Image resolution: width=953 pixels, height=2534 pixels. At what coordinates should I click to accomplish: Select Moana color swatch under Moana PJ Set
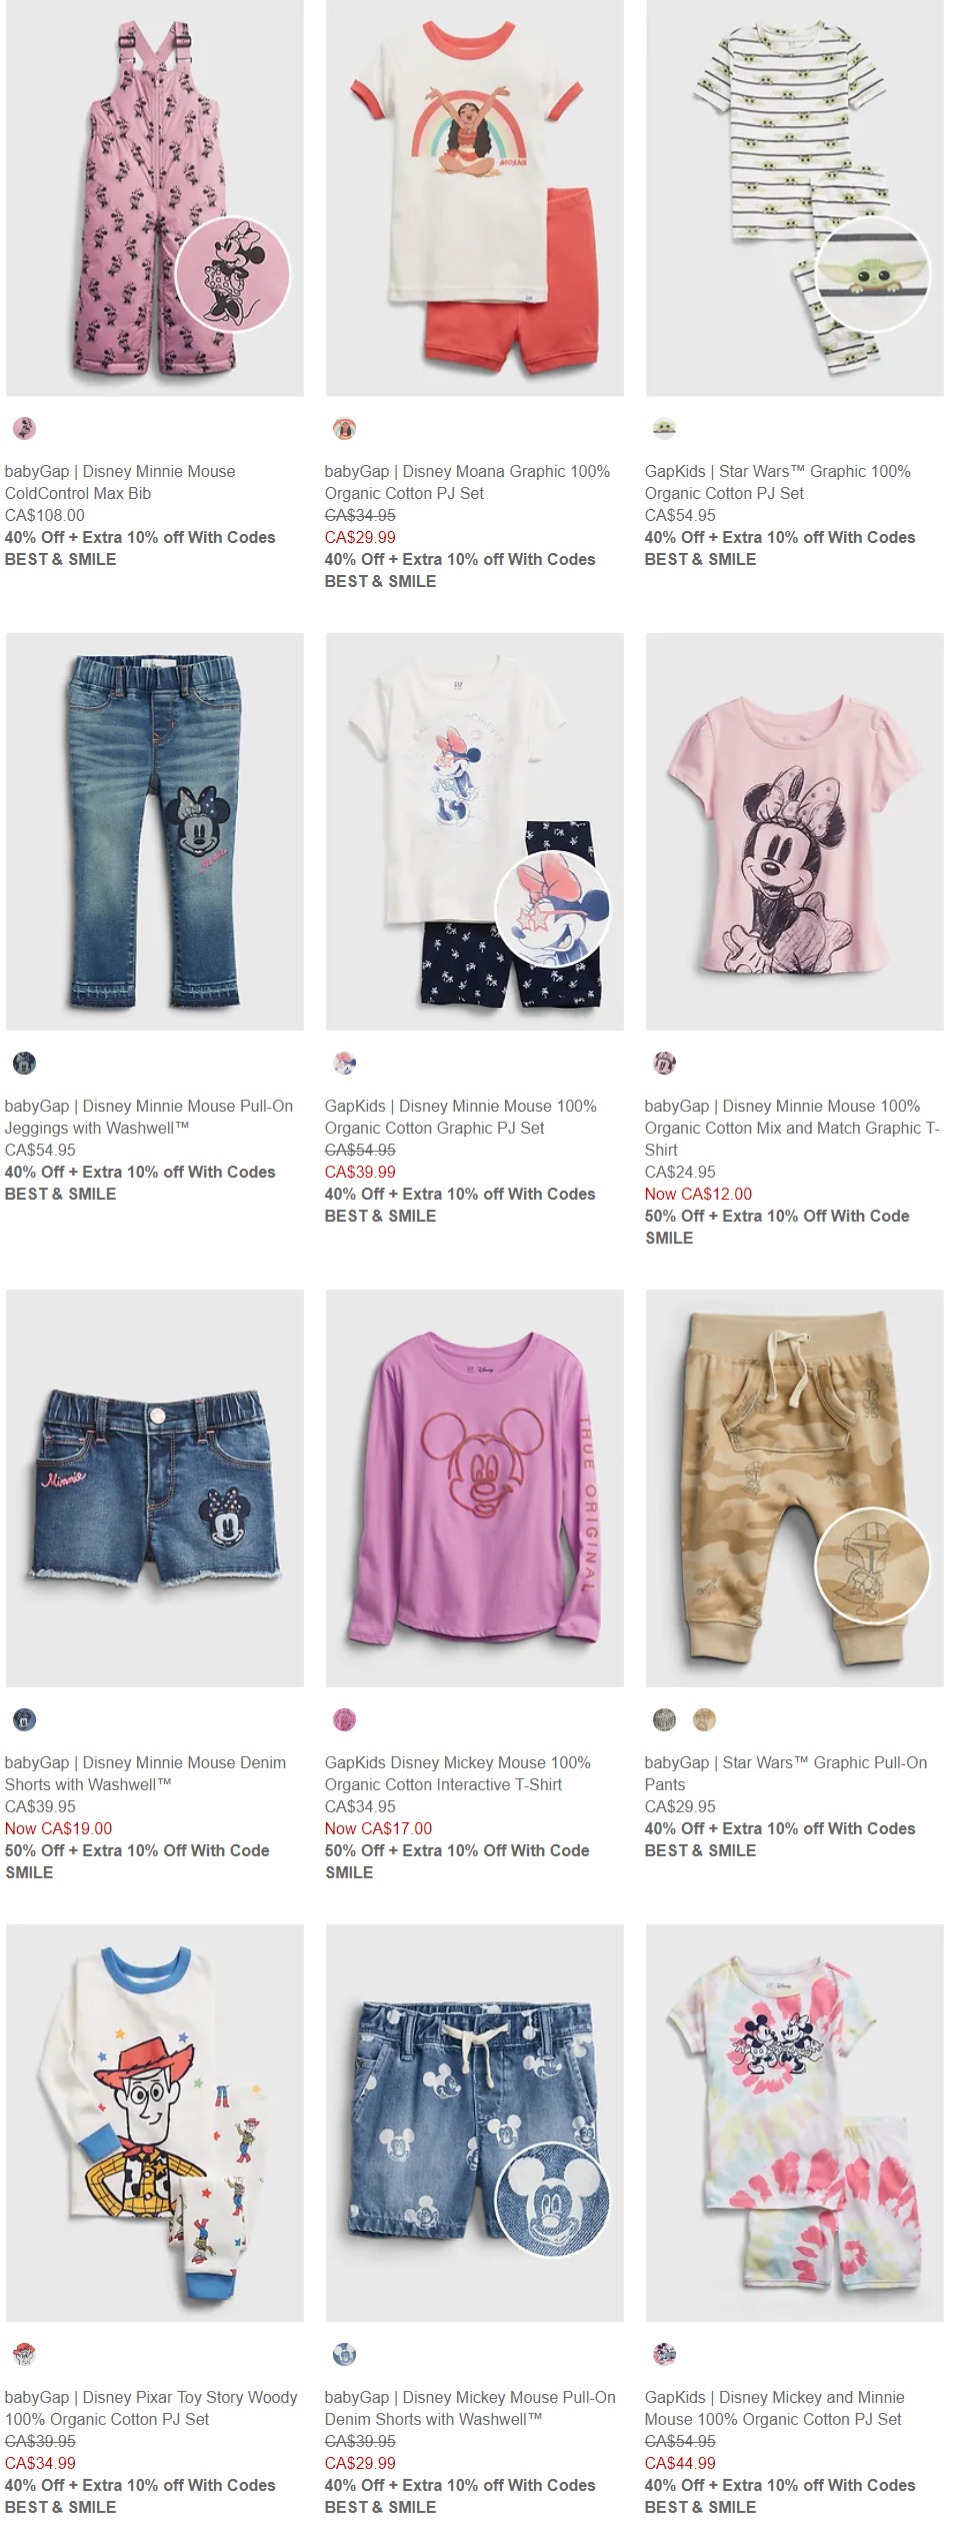coord(344,429)
